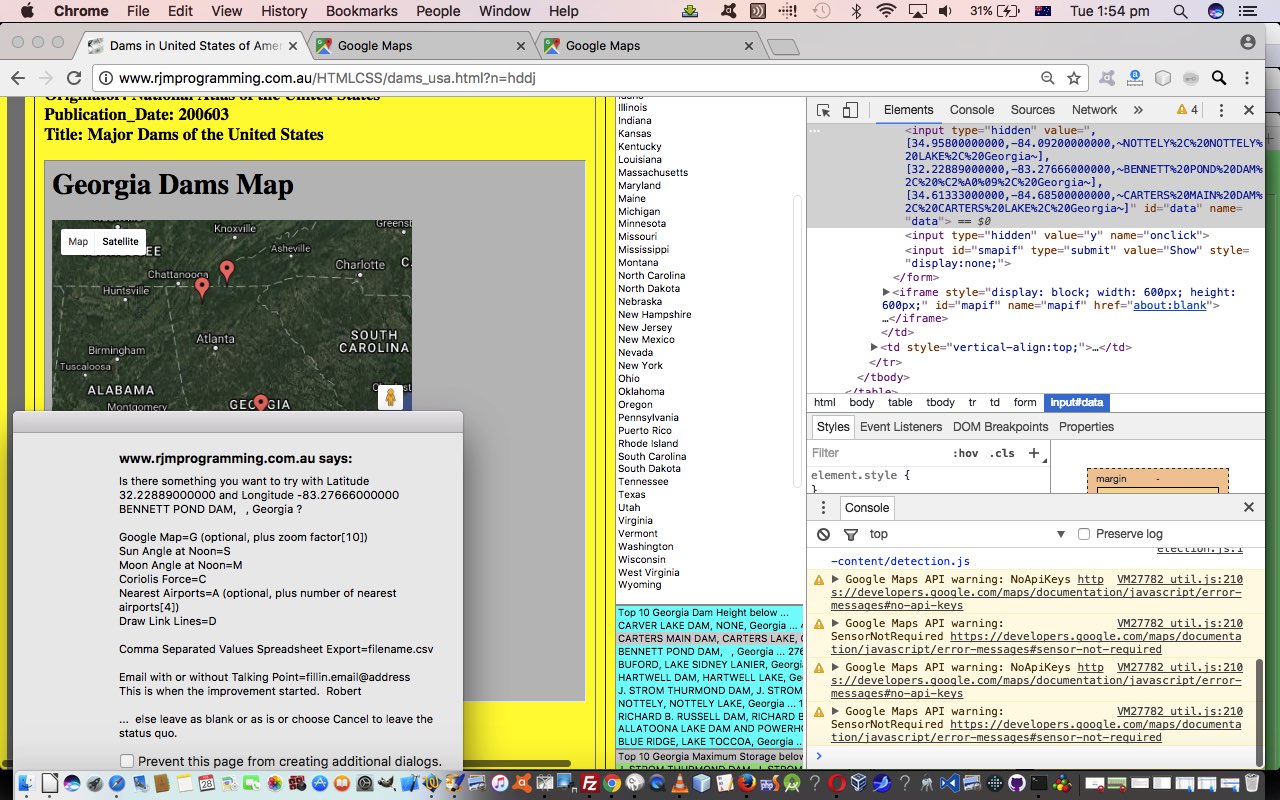Click the state list vertical scrollbar
This screenshot has width=1280, height=800.
797,340
